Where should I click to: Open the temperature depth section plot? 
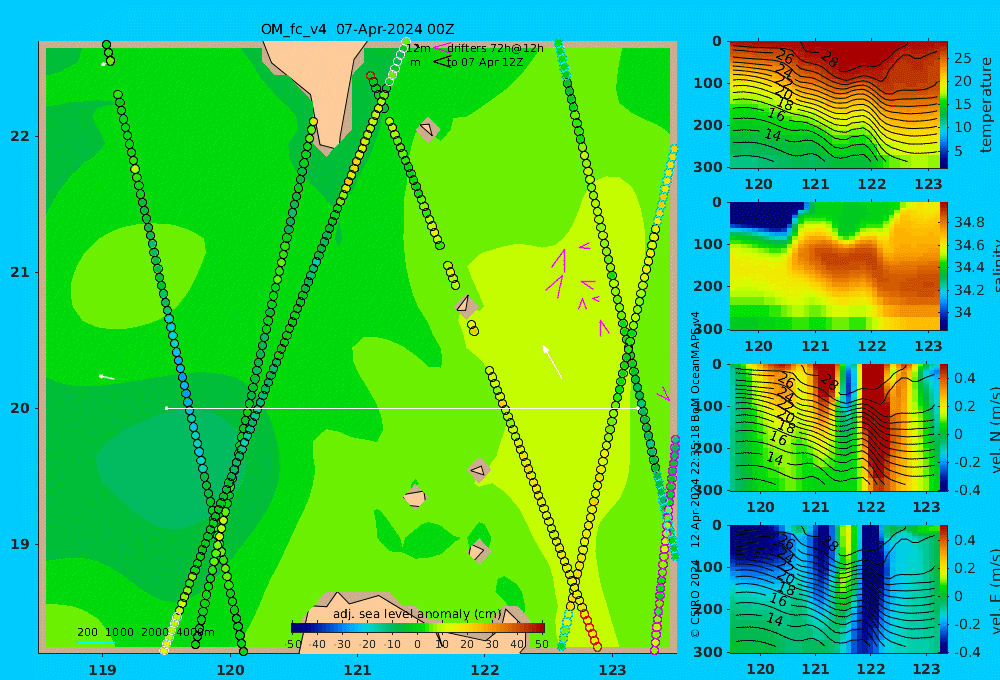tap(834, 105)
